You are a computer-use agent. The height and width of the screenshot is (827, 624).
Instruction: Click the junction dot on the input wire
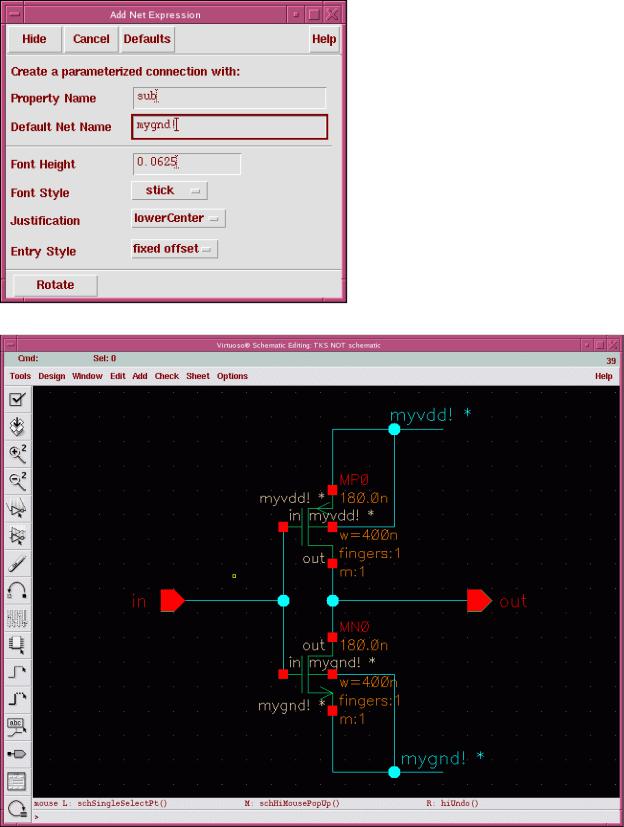coord(283,601)
